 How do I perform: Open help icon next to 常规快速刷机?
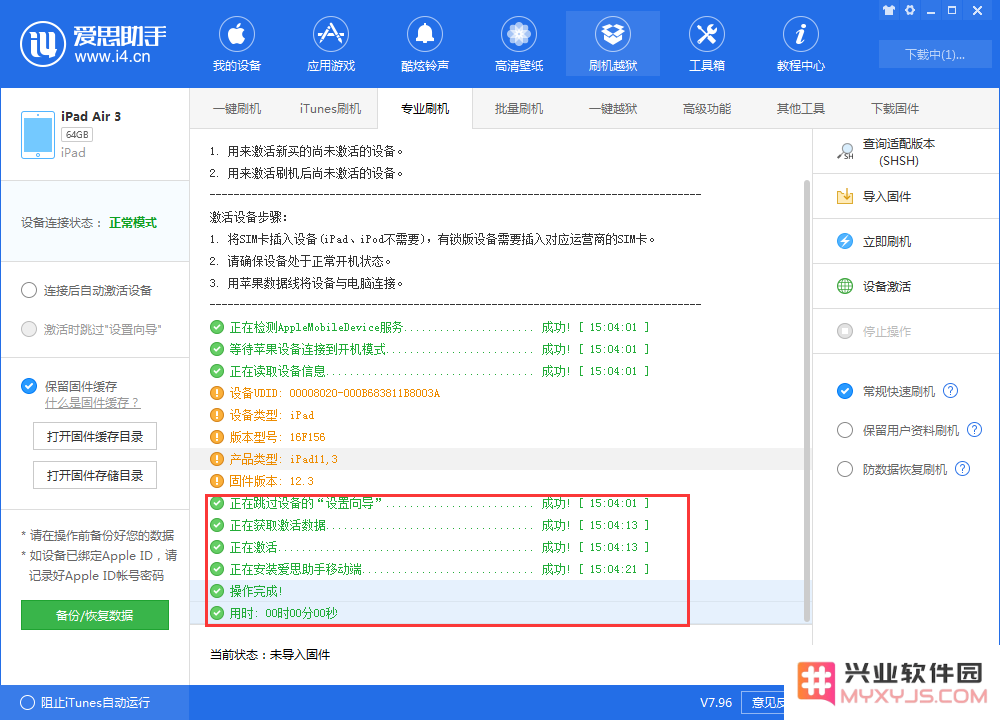[x=950, y=391]
